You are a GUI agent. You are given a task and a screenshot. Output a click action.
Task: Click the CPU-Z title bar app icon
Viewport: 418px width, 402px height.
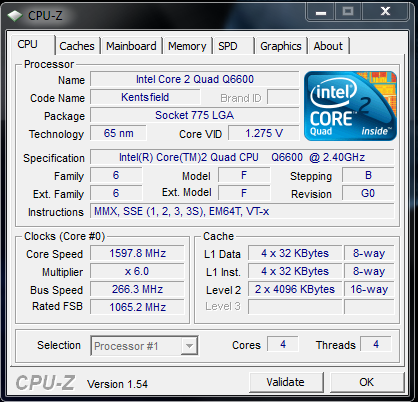point(15,16)
